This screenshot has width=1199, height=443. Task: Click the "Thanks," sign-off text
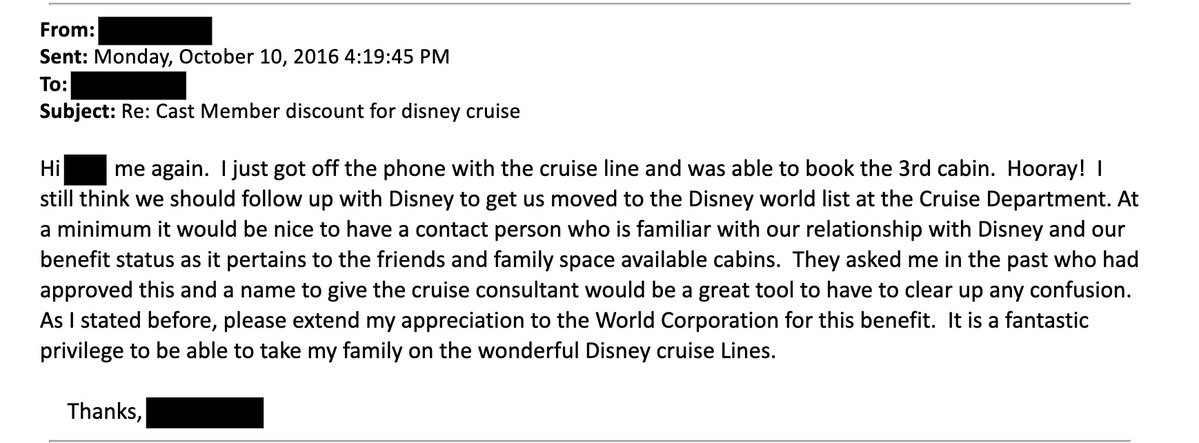105,410
